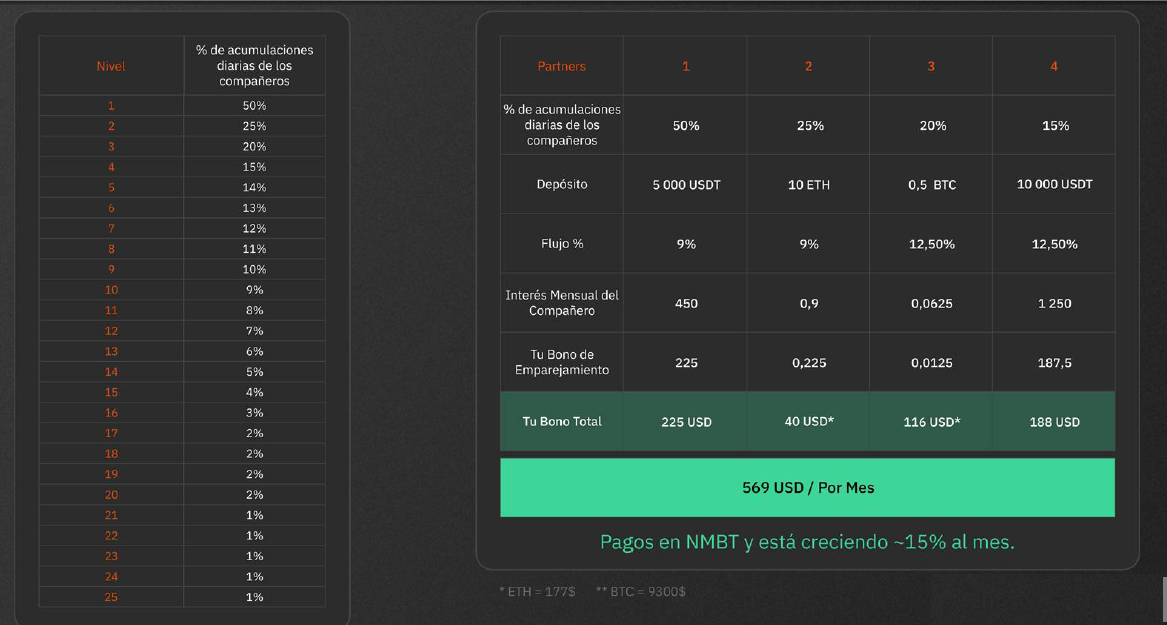Select the '116 USD*' total bonus cell
Screen dimensions: 1167x625
[932, 422]
